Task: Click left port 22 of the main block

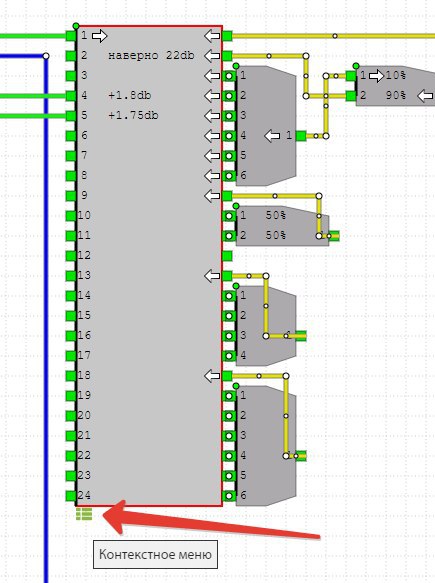Action: (x=71, y=456)
